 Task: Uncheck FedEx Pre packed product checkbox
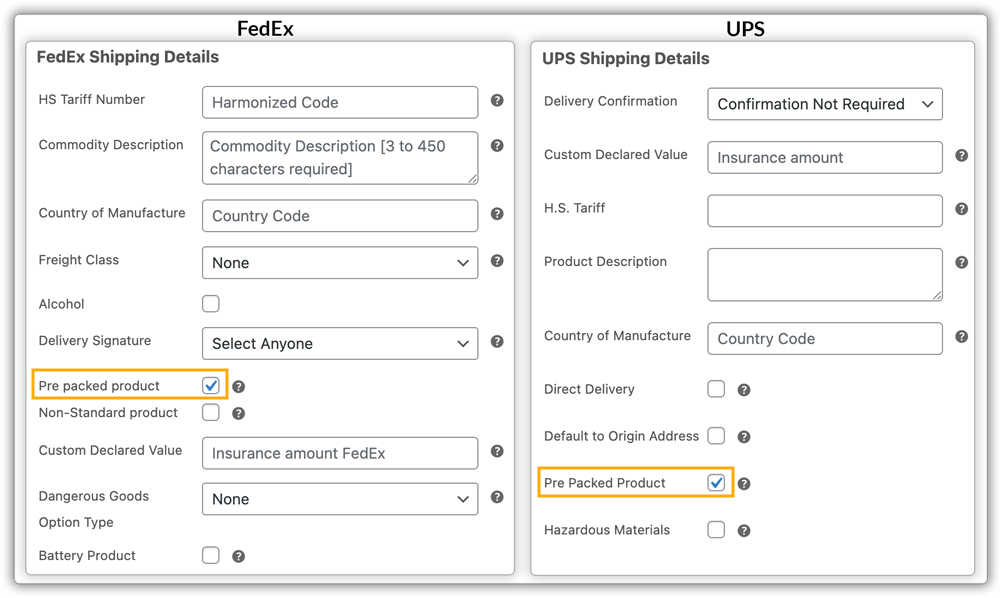tap(211, 386)
